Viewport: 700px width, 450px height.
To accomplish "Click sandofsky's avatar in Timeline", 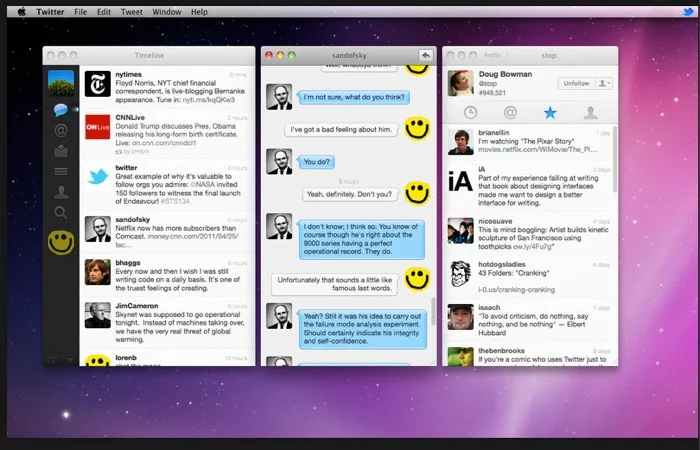I will tap(98, 229).
